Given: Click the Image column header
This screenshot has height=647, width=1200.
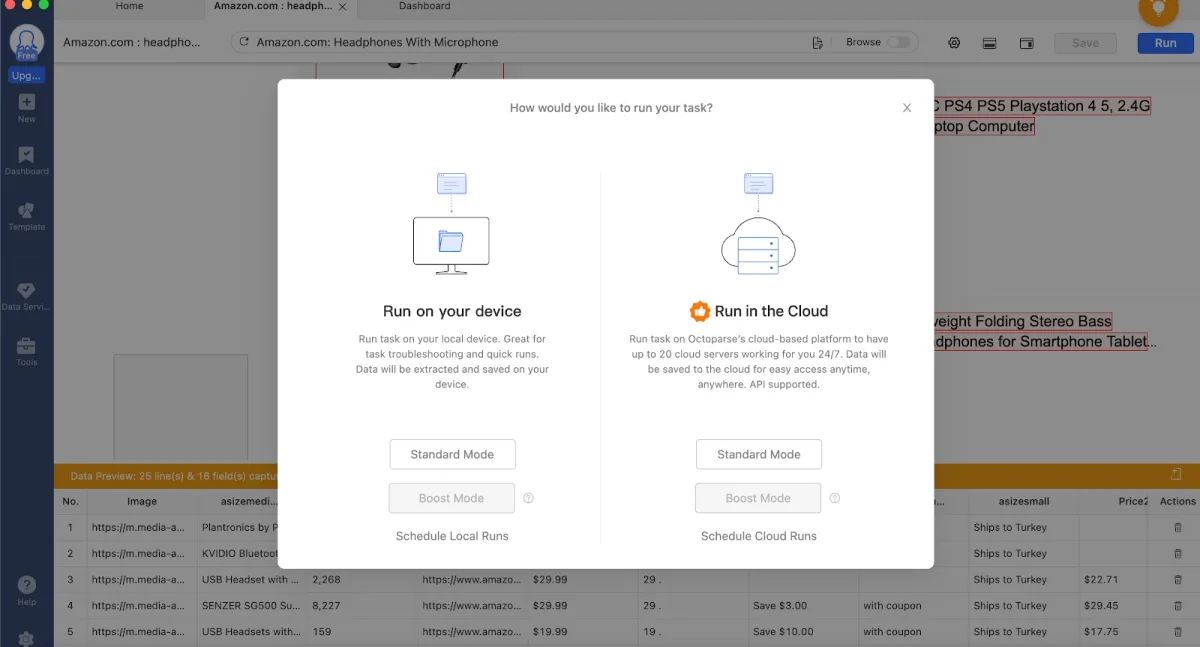Looking at the screenshot, I should tap(142, 501).
